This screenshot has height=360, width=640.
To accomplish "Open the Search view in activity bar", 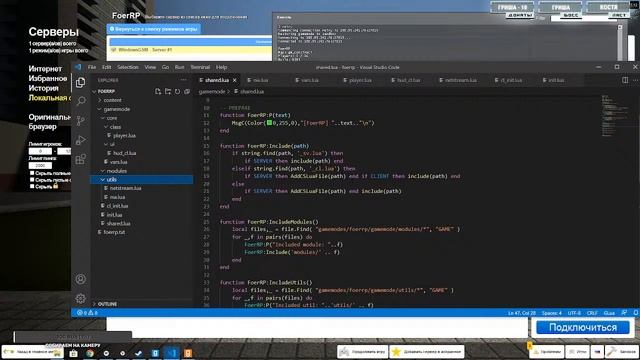I will tap(81, 101).
